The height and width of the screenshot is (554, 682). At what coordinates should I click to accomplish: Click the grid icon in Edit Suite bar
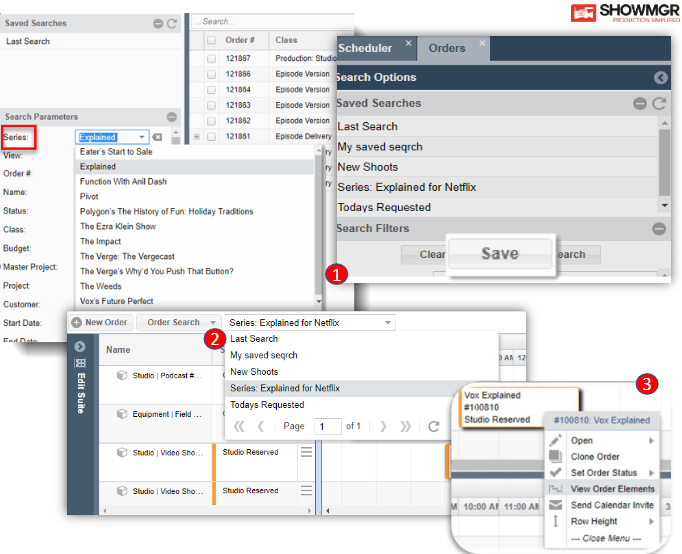pyautogui.click(x=80, y=363)
